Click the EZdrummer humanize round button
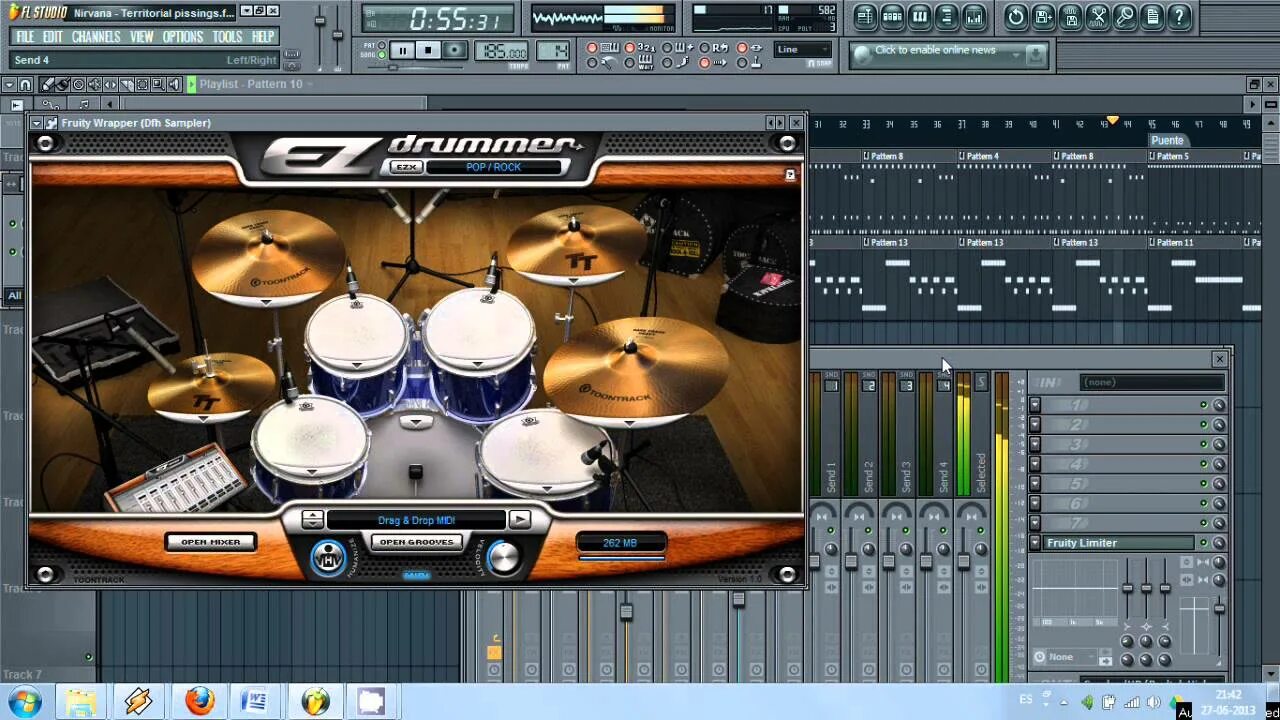Image resolution: width=1280 pixels, height=720 pixels. click(328, 558)
